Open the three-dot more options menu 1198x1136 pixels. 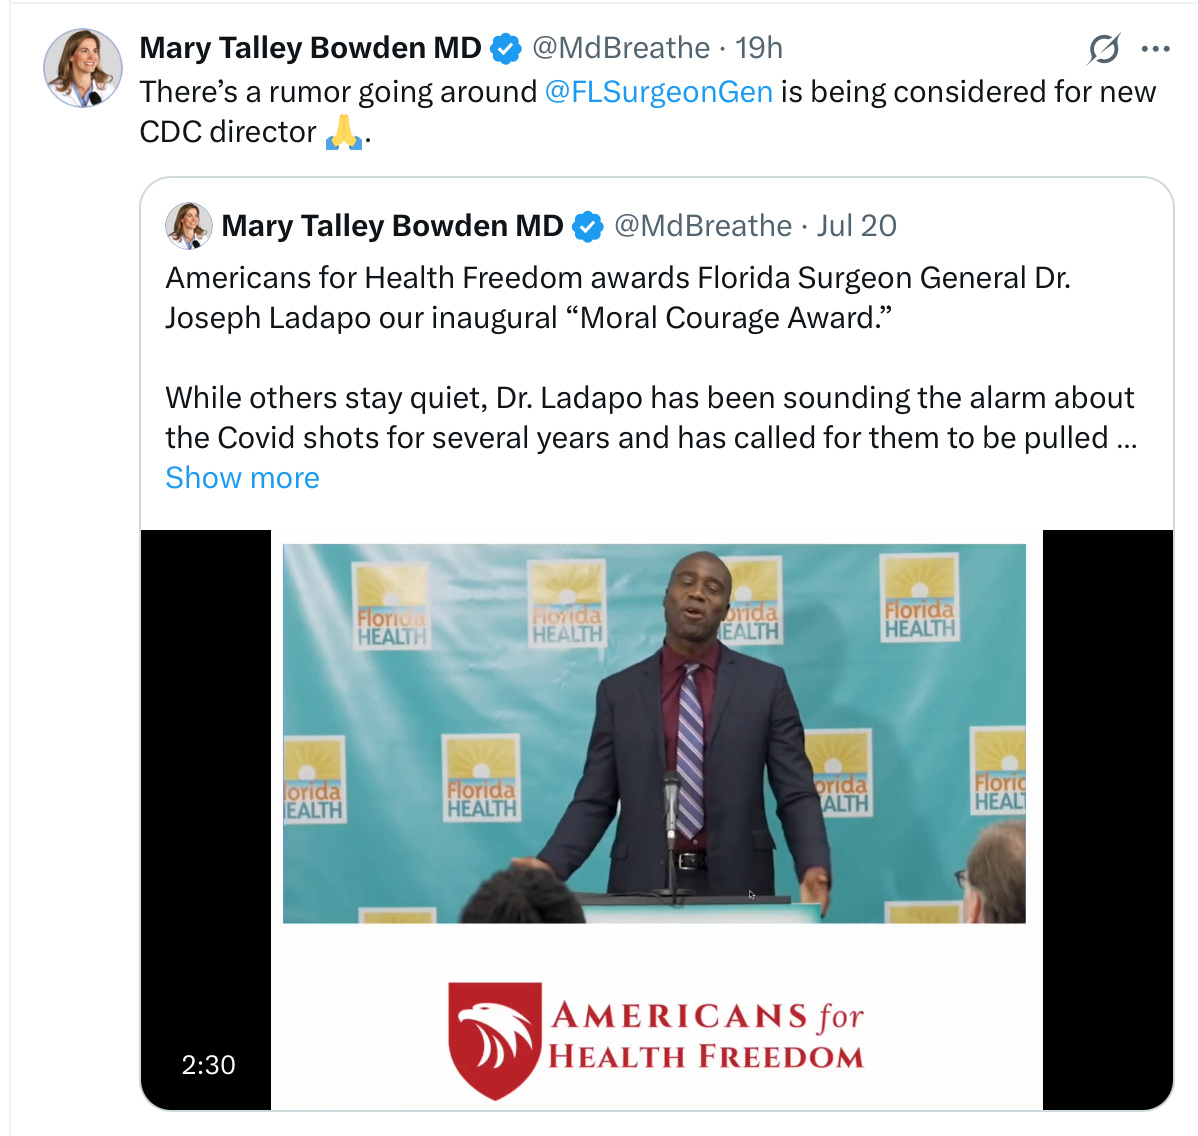(x=1155, y=49)
